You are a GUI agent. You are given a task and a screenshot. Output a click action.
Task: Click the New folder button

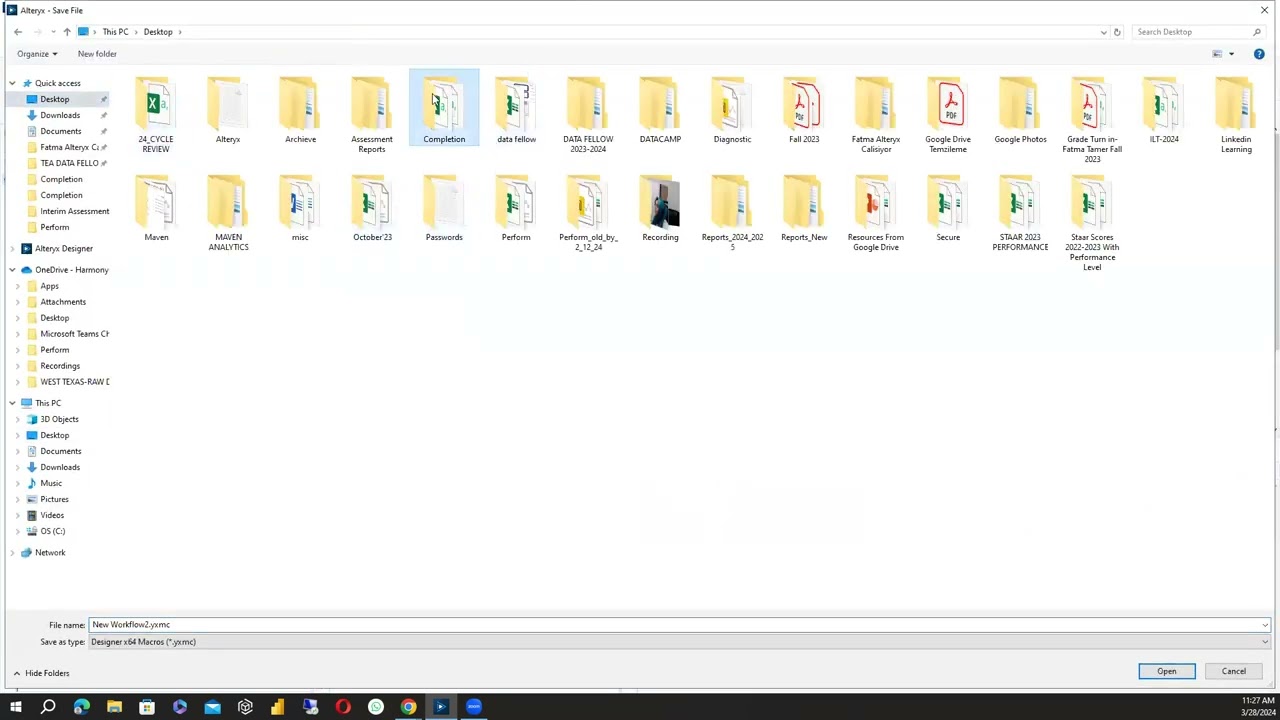click(x=97, y=54)
